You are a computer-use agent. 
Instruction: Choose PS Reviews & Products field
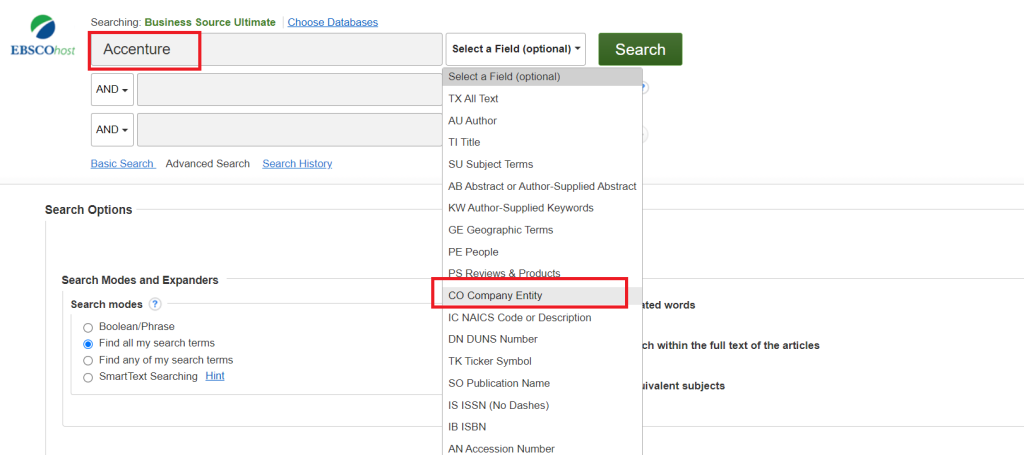point(542,273)
